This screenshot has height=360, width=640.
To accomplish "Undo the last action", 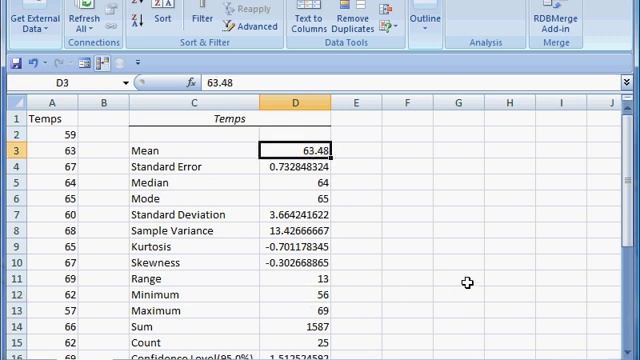I will [33, 63].
